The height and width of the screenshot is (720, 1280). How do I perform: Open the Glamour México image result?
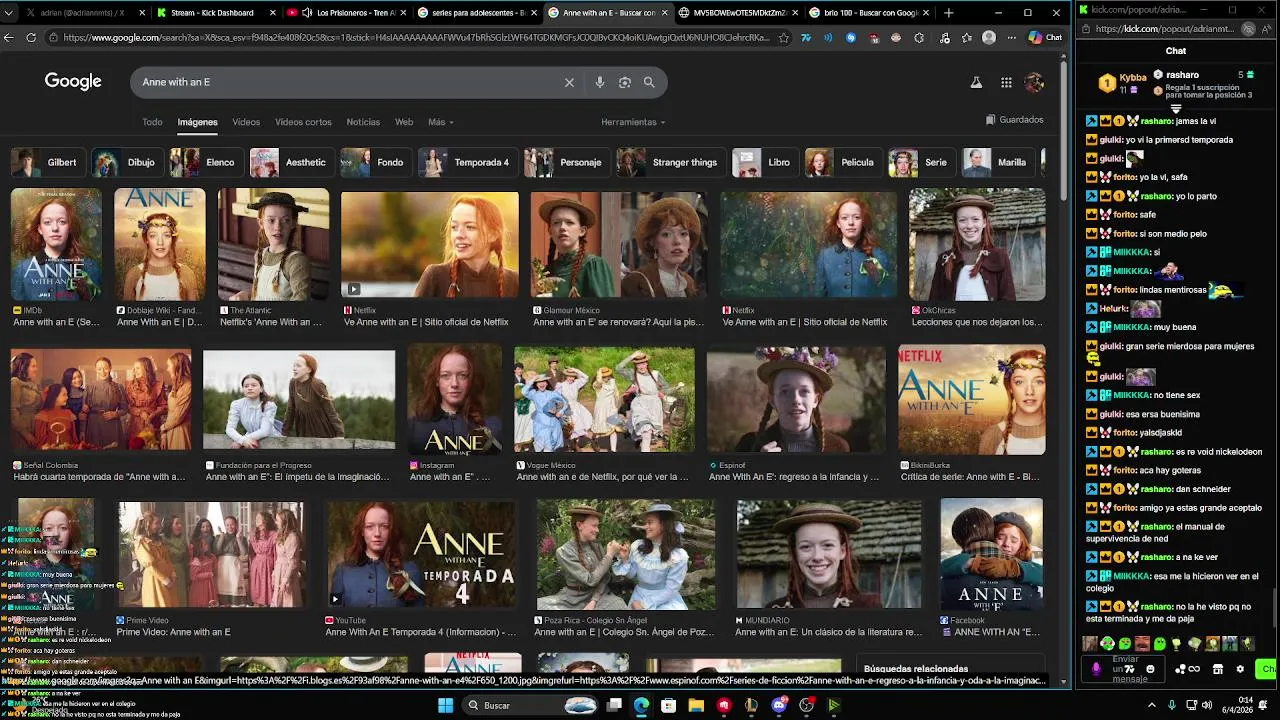[x=619, y=244]
